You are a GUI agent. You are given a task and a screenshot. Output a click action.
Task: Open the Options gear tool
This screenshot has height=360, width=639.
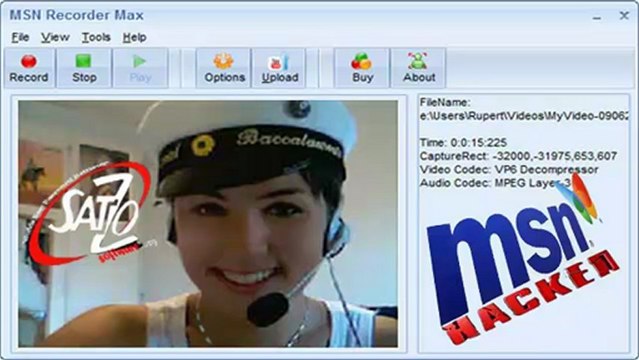tap(224, 68)
